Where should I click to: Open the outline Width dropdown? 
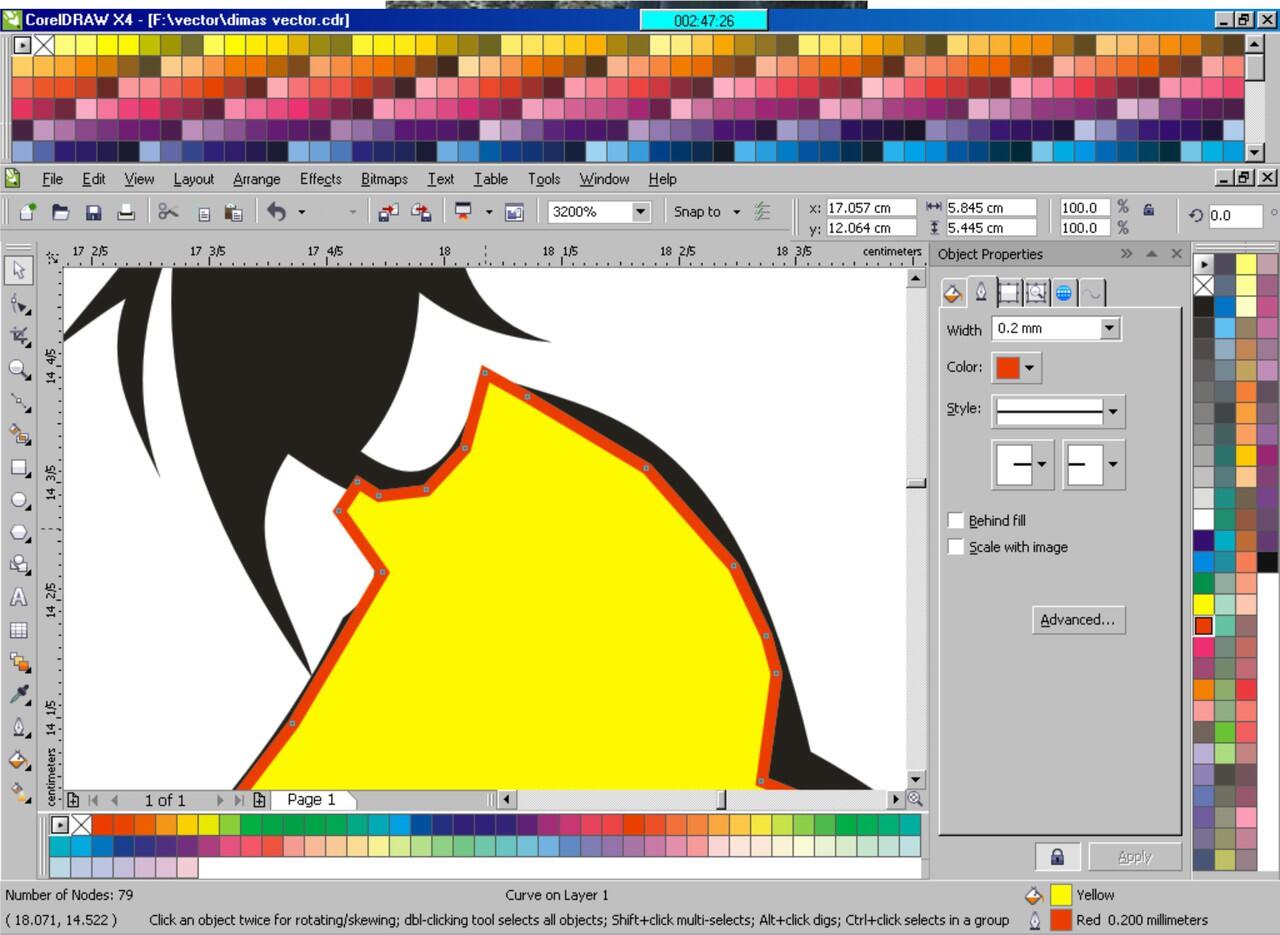point(1109,328)
